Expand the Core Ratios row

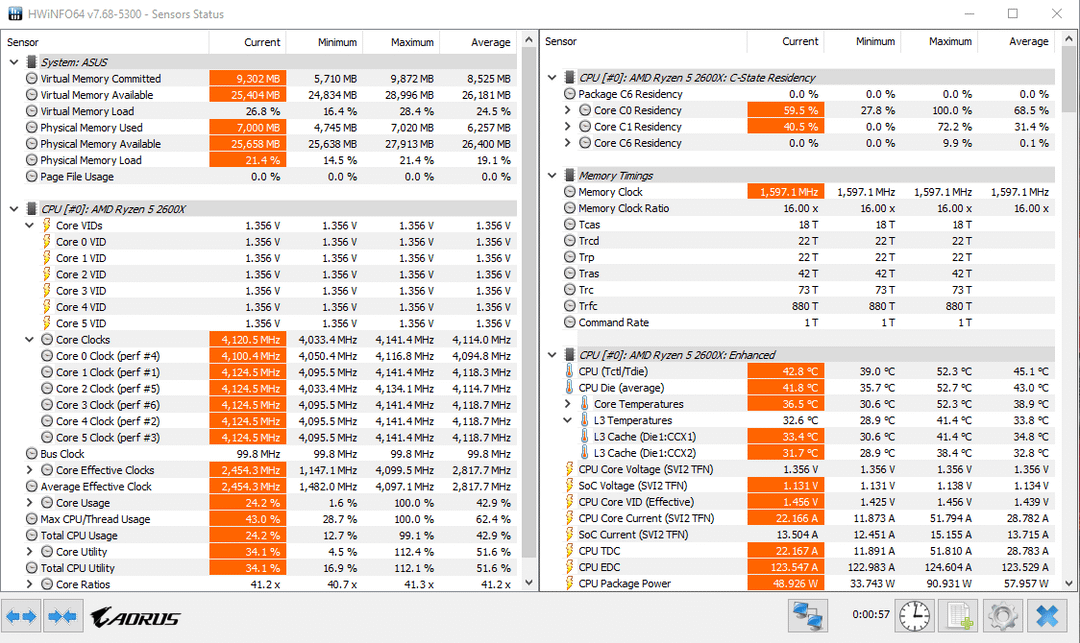[x=30, y=584]
